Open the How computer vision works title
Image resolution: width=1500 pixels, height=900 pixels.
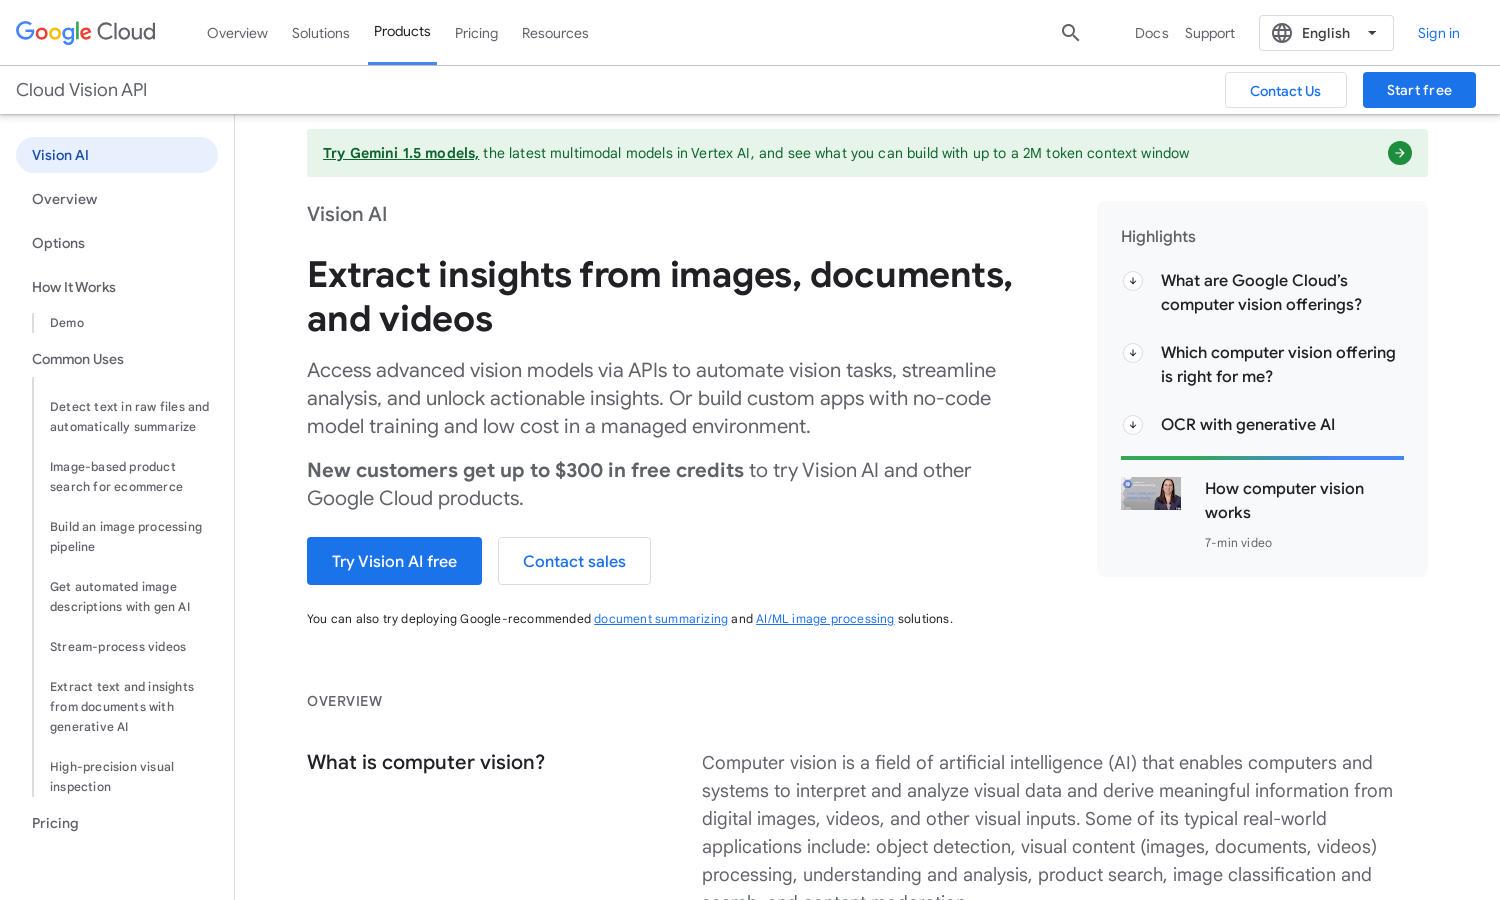pos(1284,500)
